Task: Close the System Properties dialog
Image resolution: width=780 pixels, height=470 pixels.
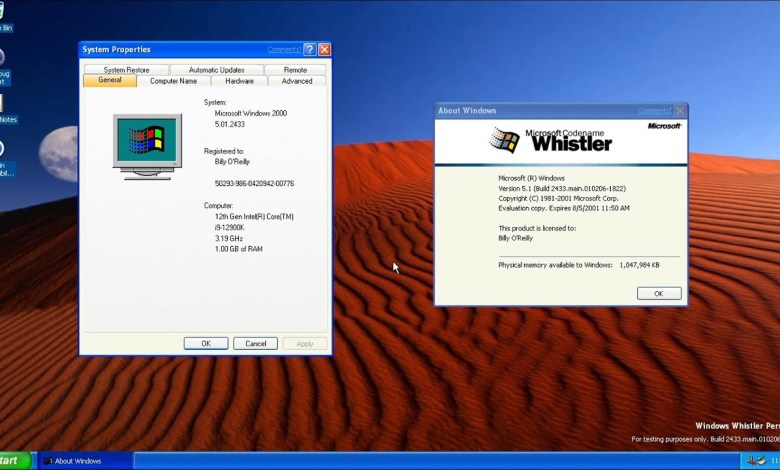Action: click(x=324, y=49)
